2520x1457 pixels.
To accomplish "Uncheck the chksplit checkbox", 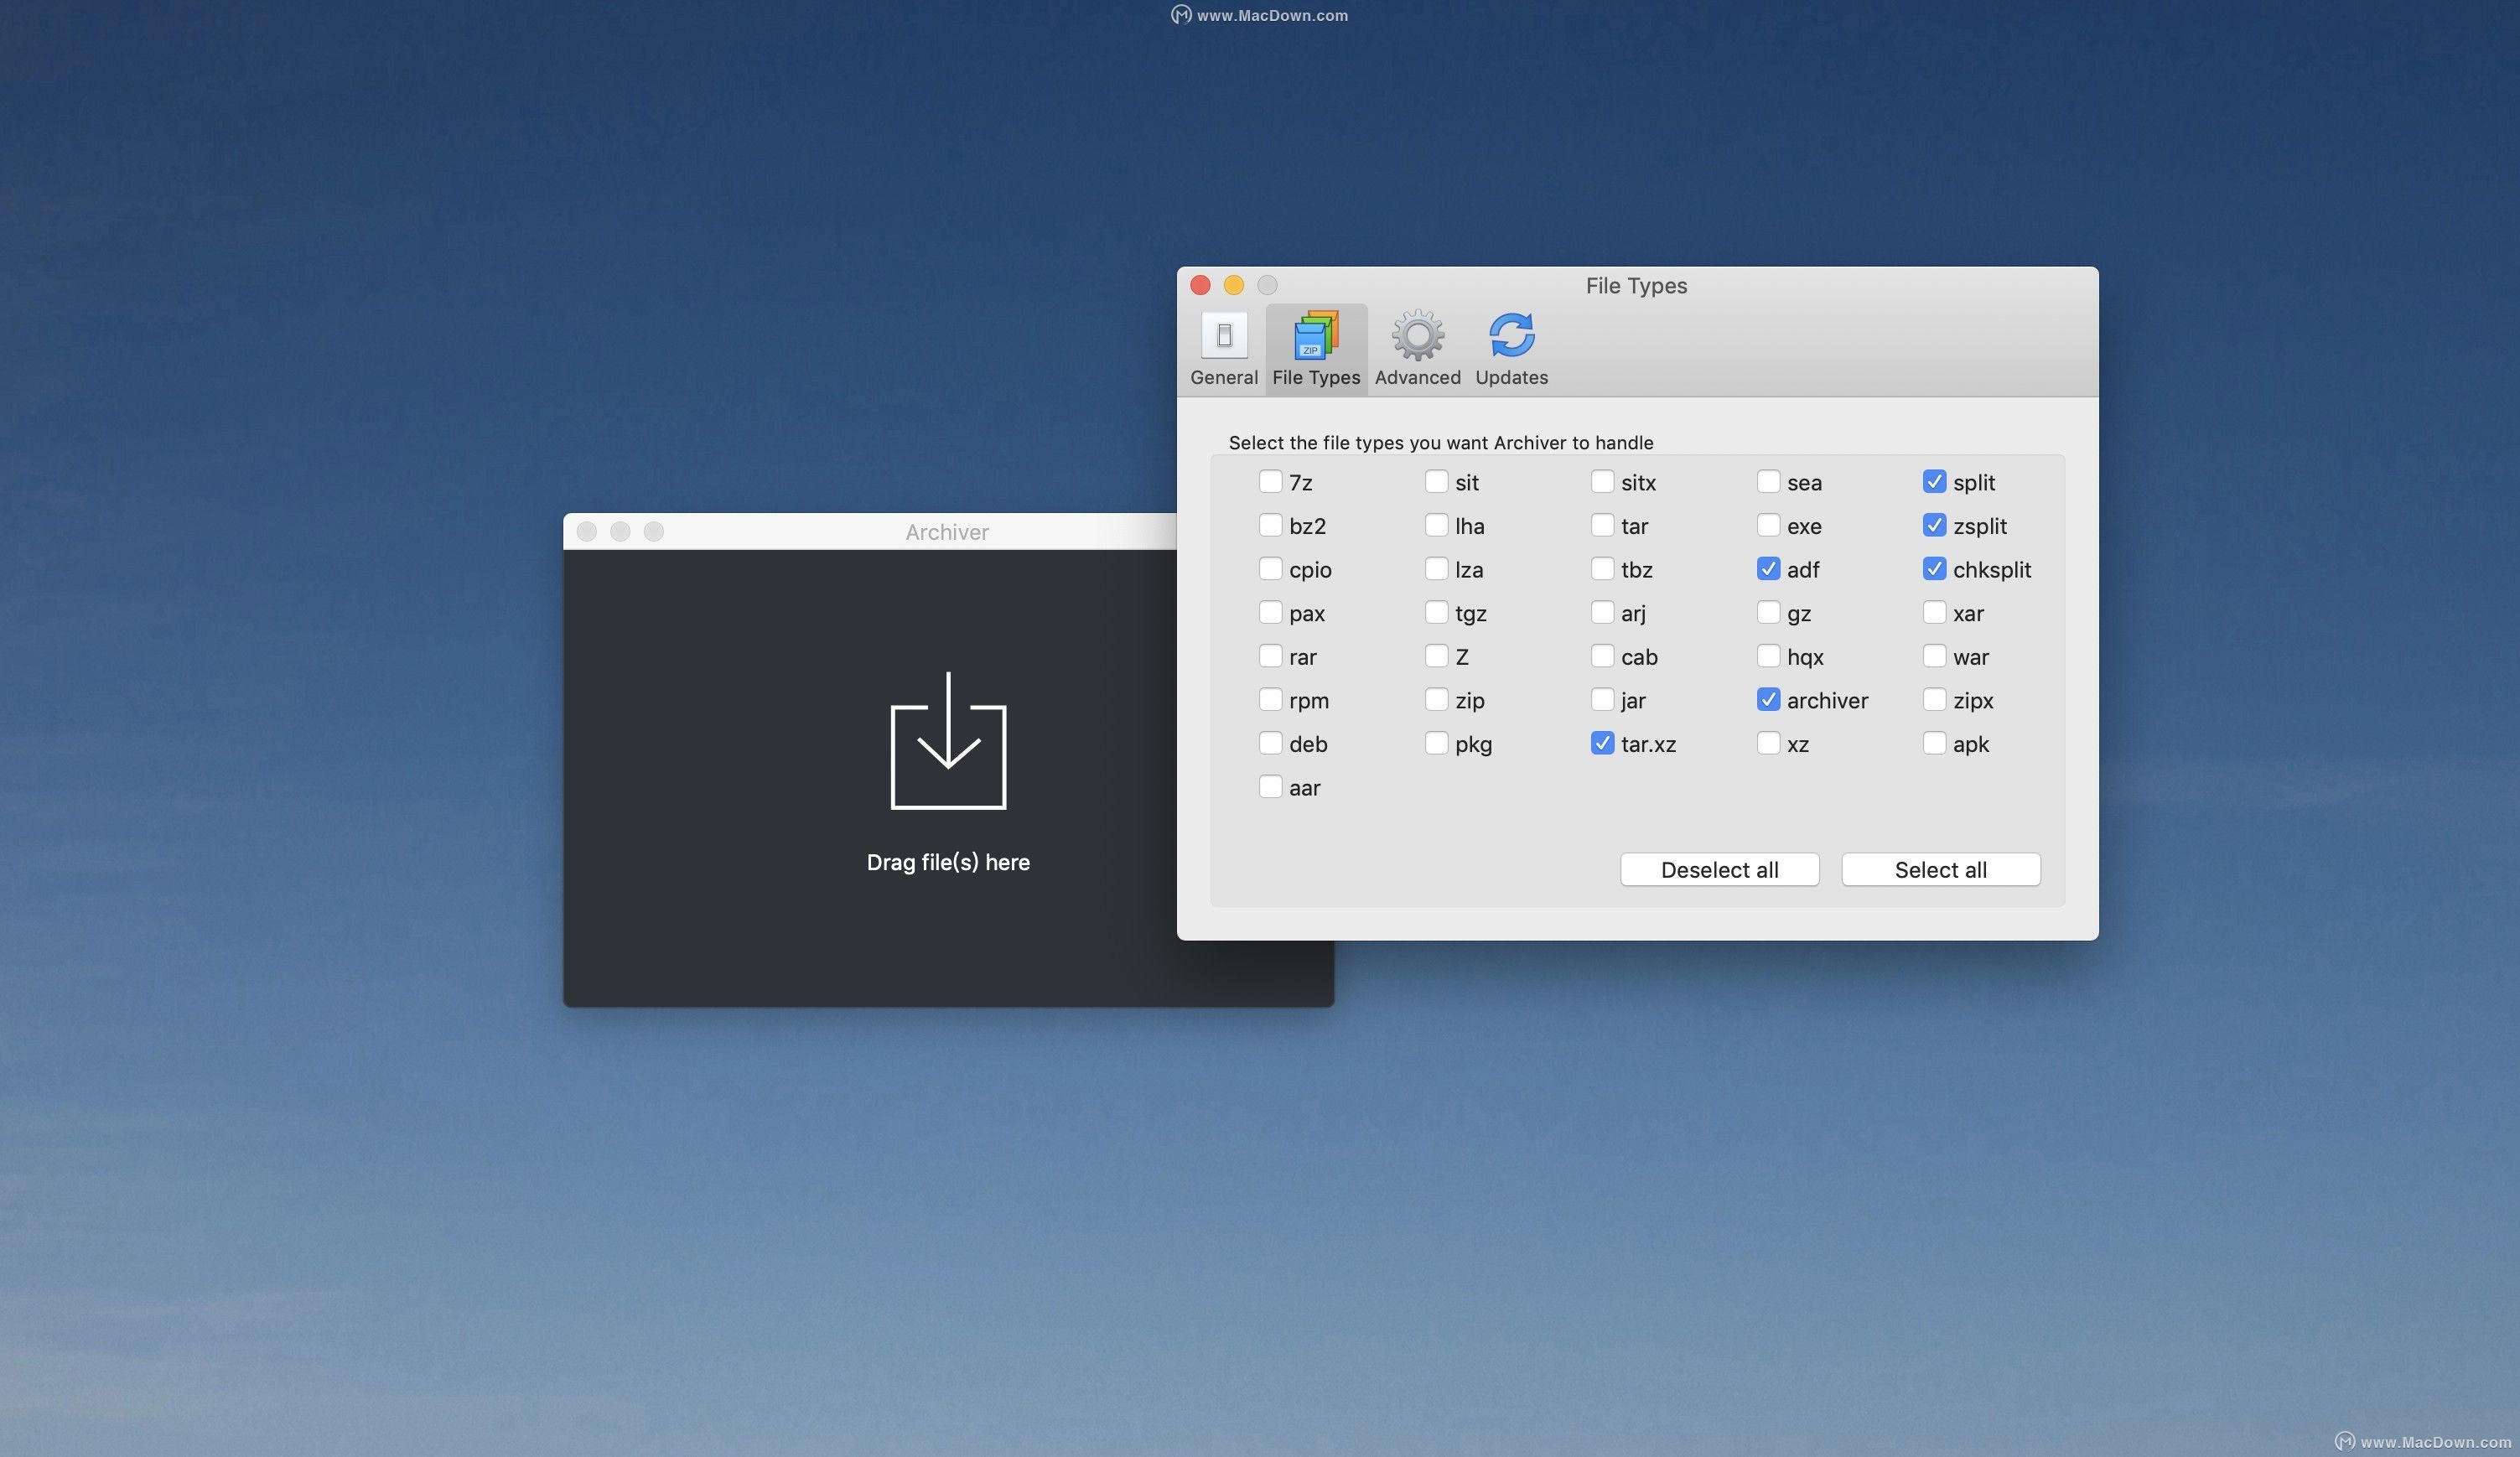I will click(x=1934, y=569).
